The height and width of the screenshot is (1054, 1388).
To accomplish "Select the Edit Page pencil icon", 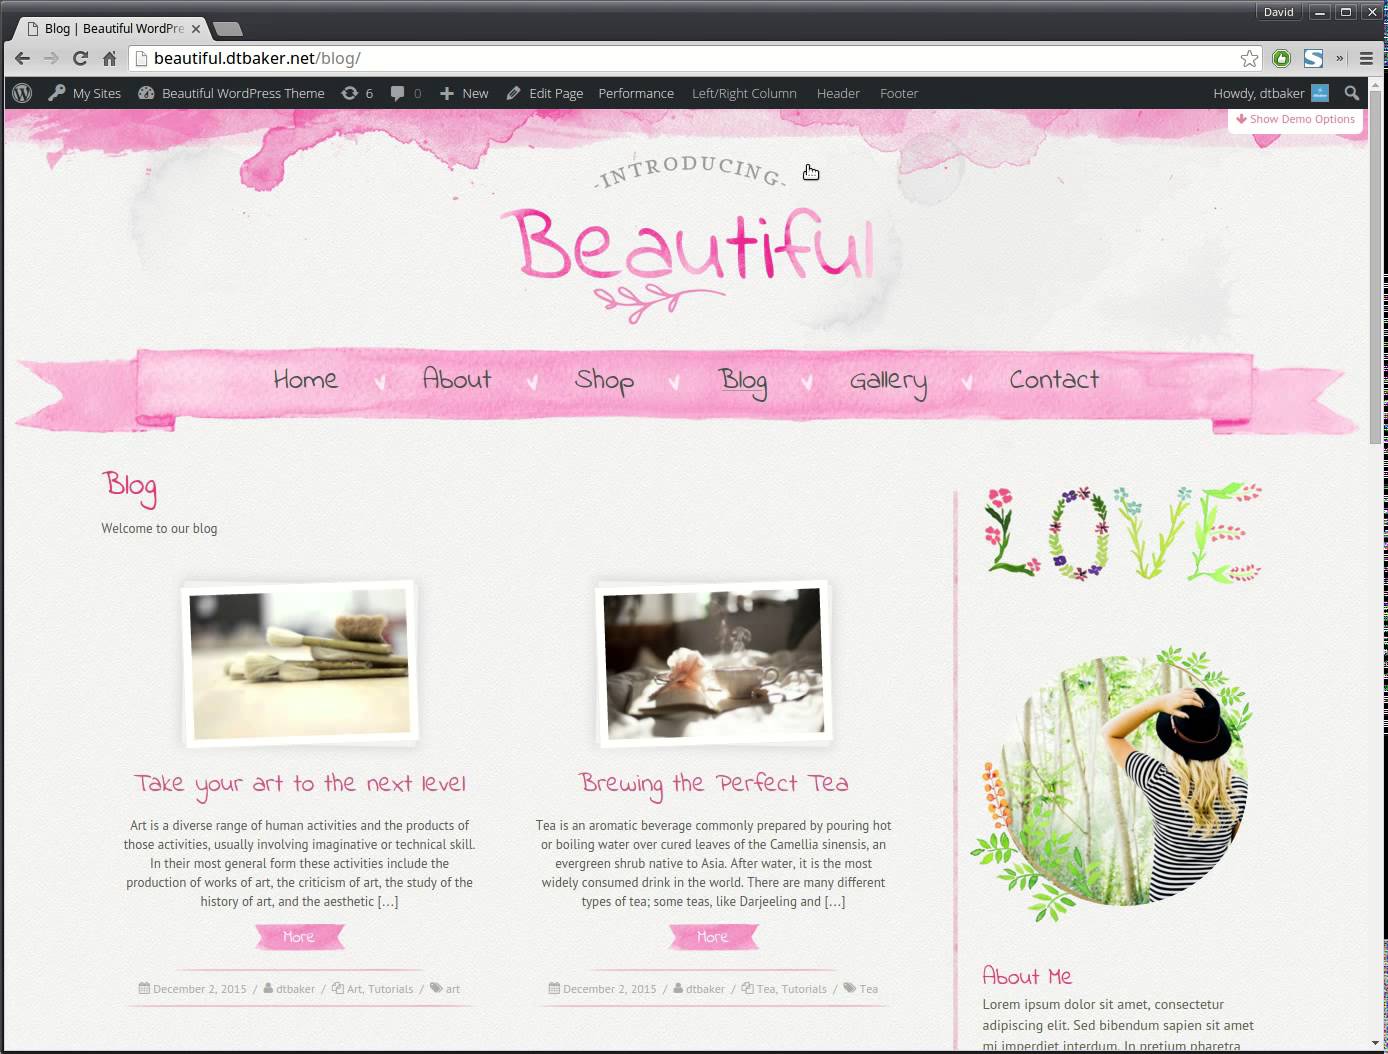I will click(x=512, y=93).
